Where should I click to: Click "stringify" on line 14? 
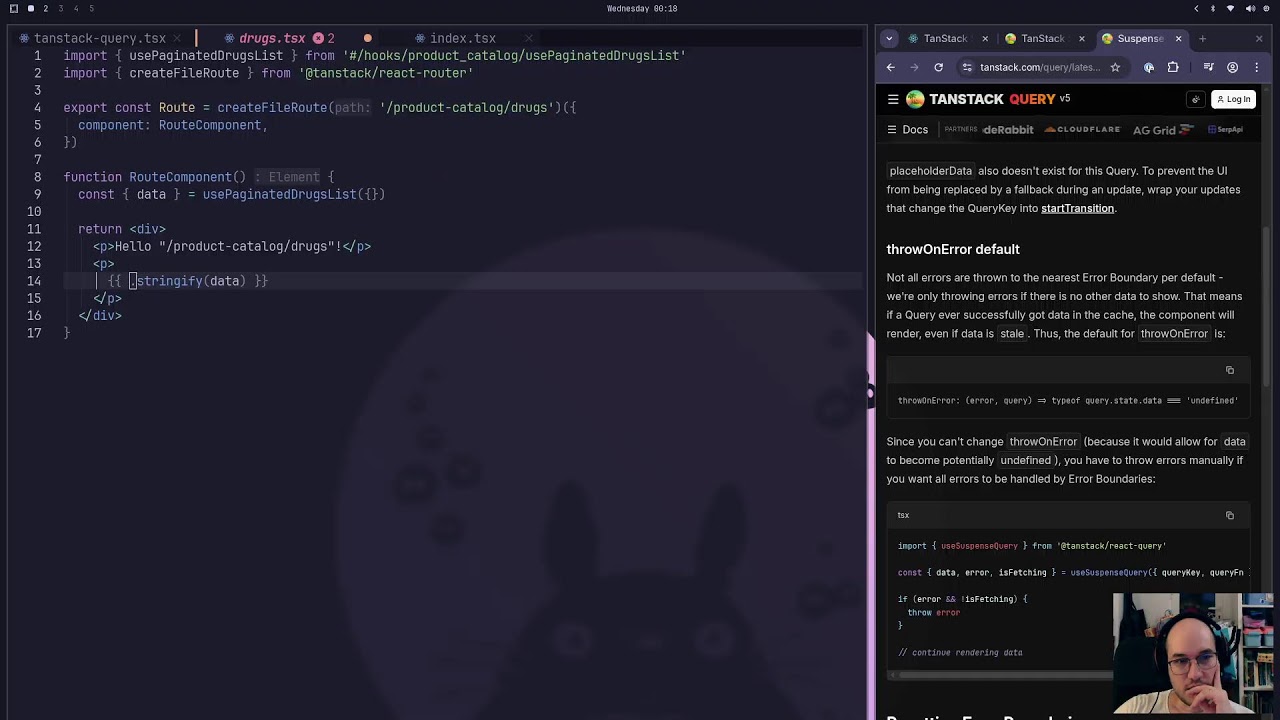tap(170, 281)
